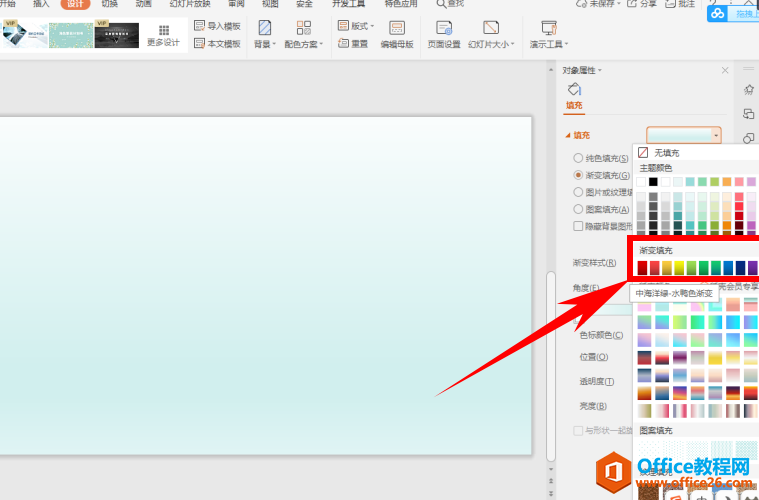Select the Fill (填充) panel tab label
Screen dimensions: 759x500
574,105
